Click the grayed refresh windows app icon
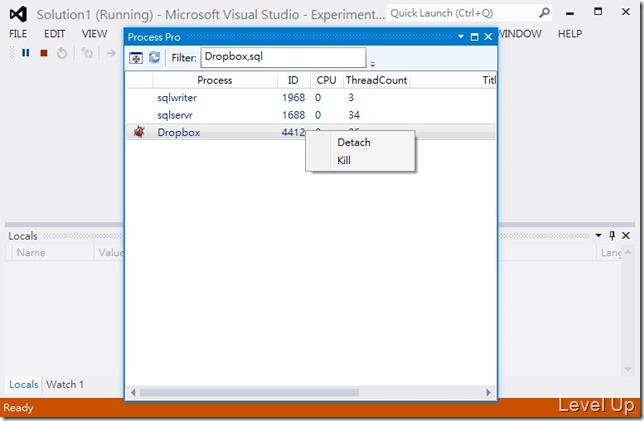The image size is (644, 421). click(x=87, y=53)
